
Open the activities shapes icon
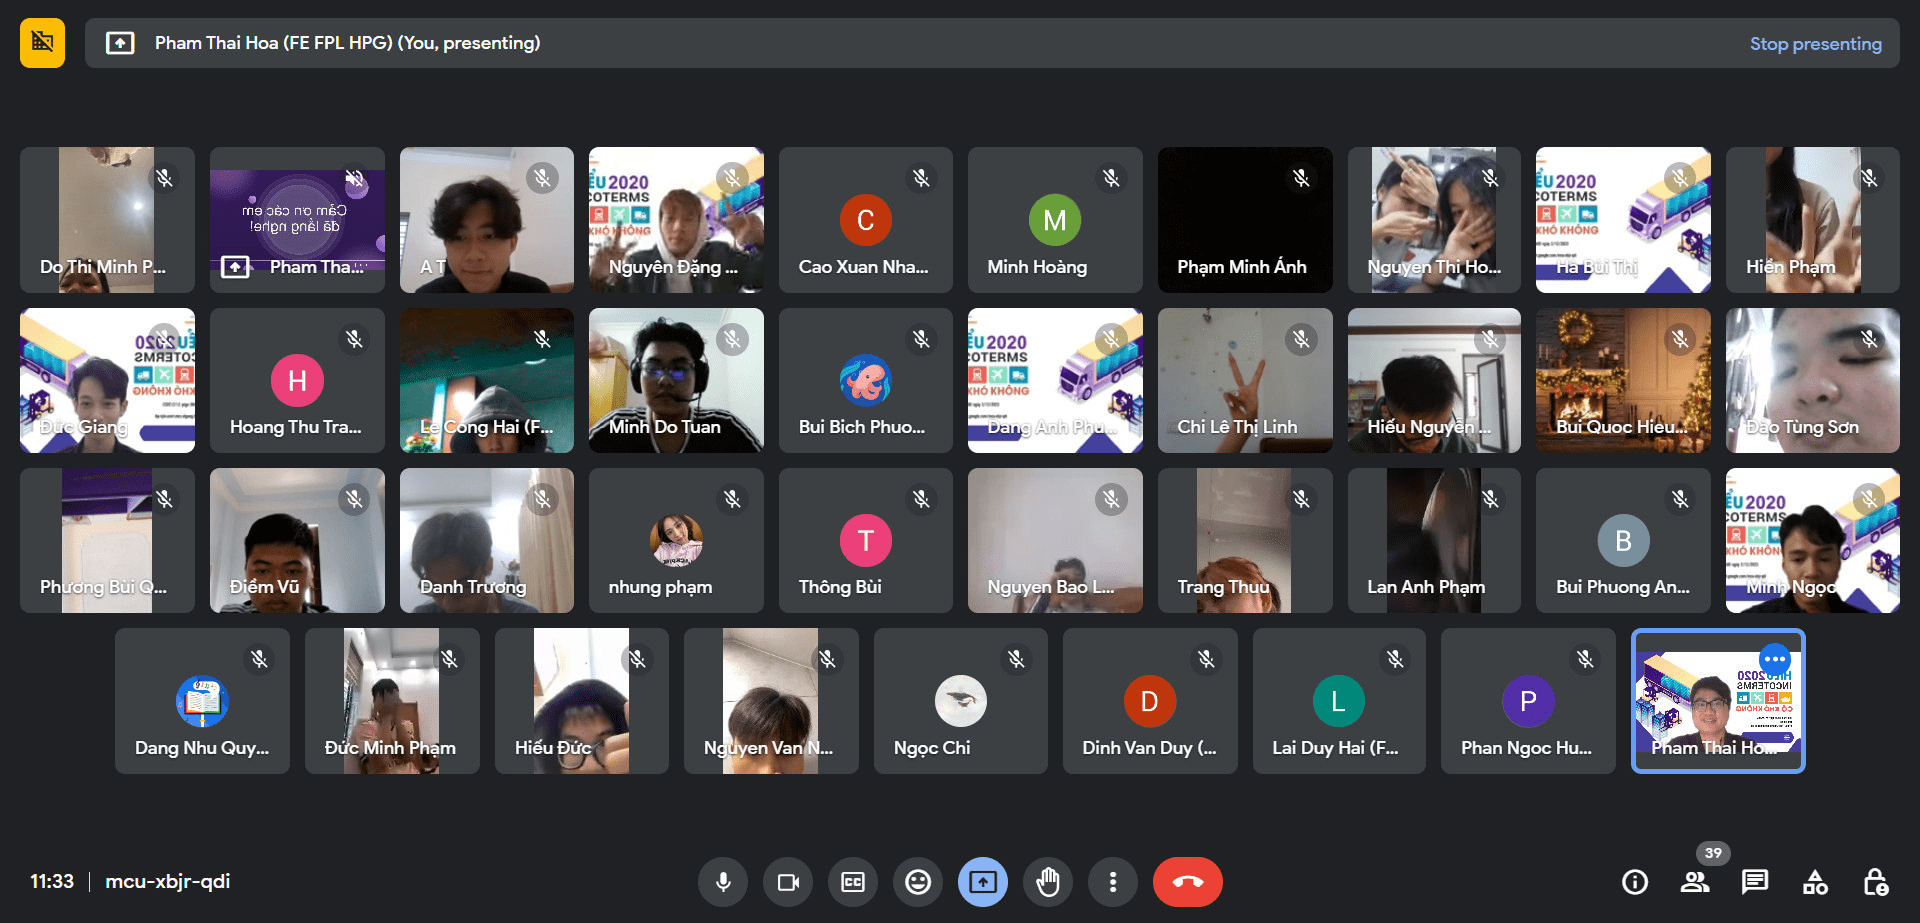click(1815, 882)
